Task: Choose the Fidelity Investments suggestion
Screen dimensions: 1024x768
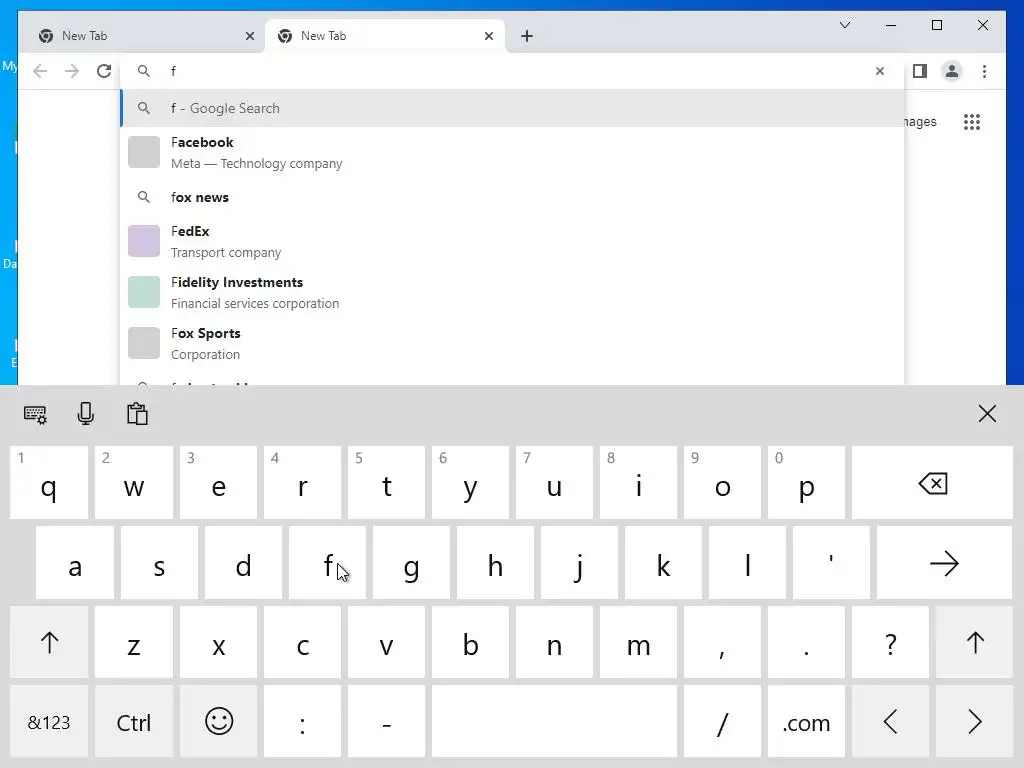Action: click(513, 292)
